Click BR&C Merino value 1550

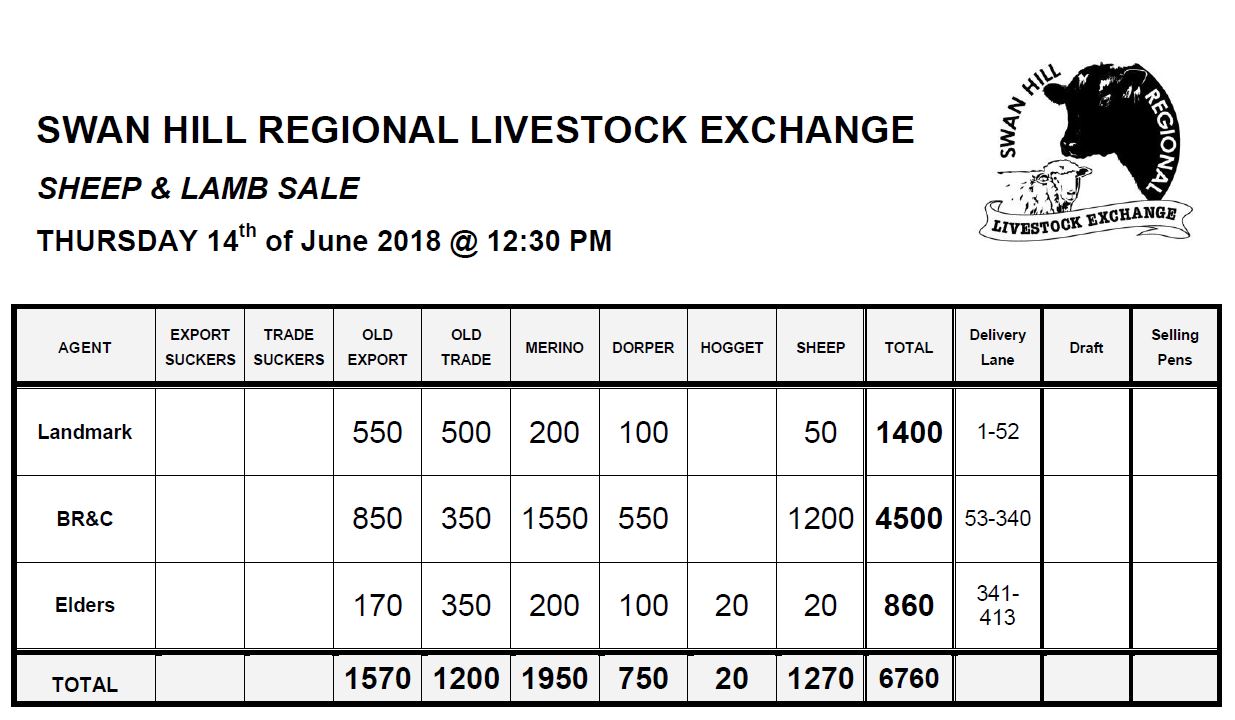[x=554, y=519]
